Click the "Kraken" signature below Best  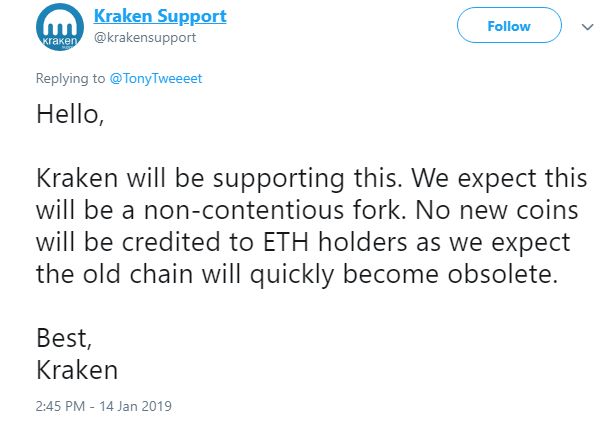tap(78, 370)
